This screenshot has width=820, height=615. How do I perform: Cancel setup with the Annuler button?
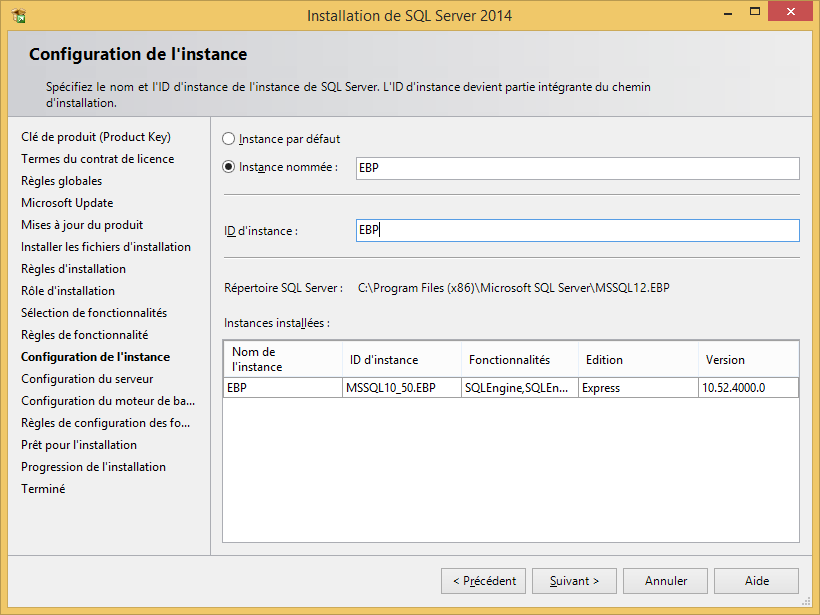[665, 581]
